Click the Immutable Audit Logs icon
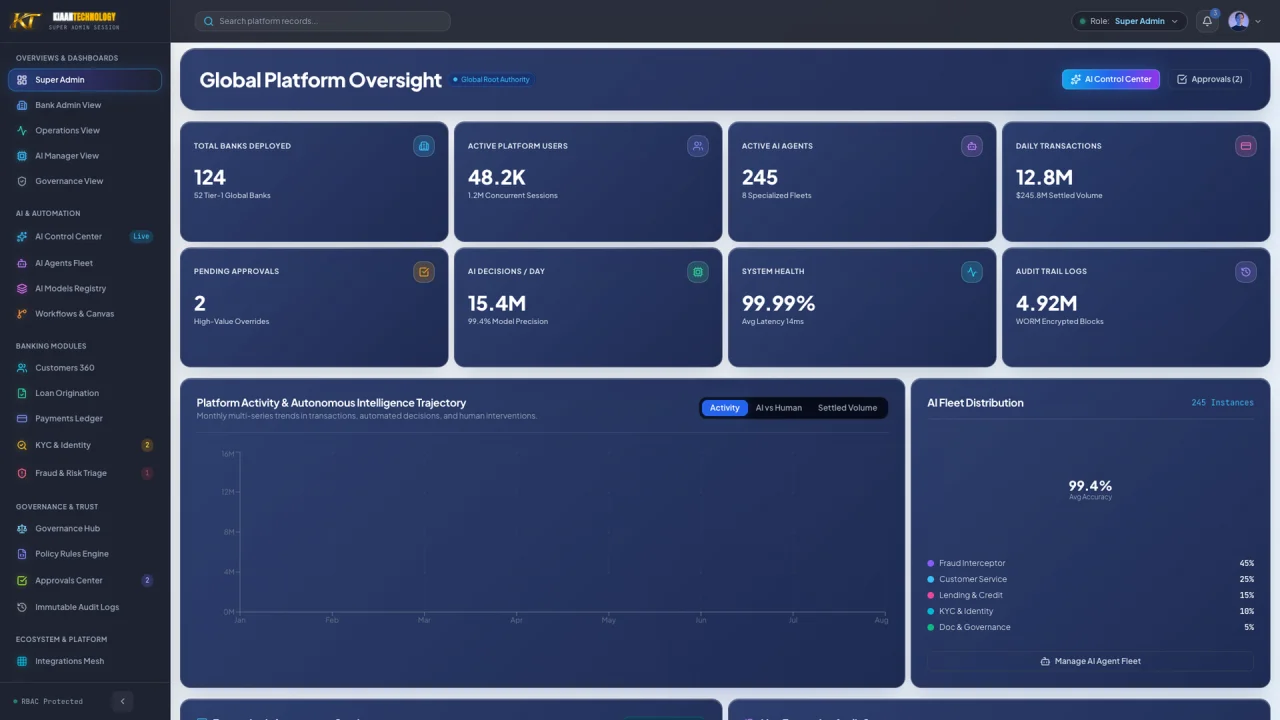 pos(23,607)
